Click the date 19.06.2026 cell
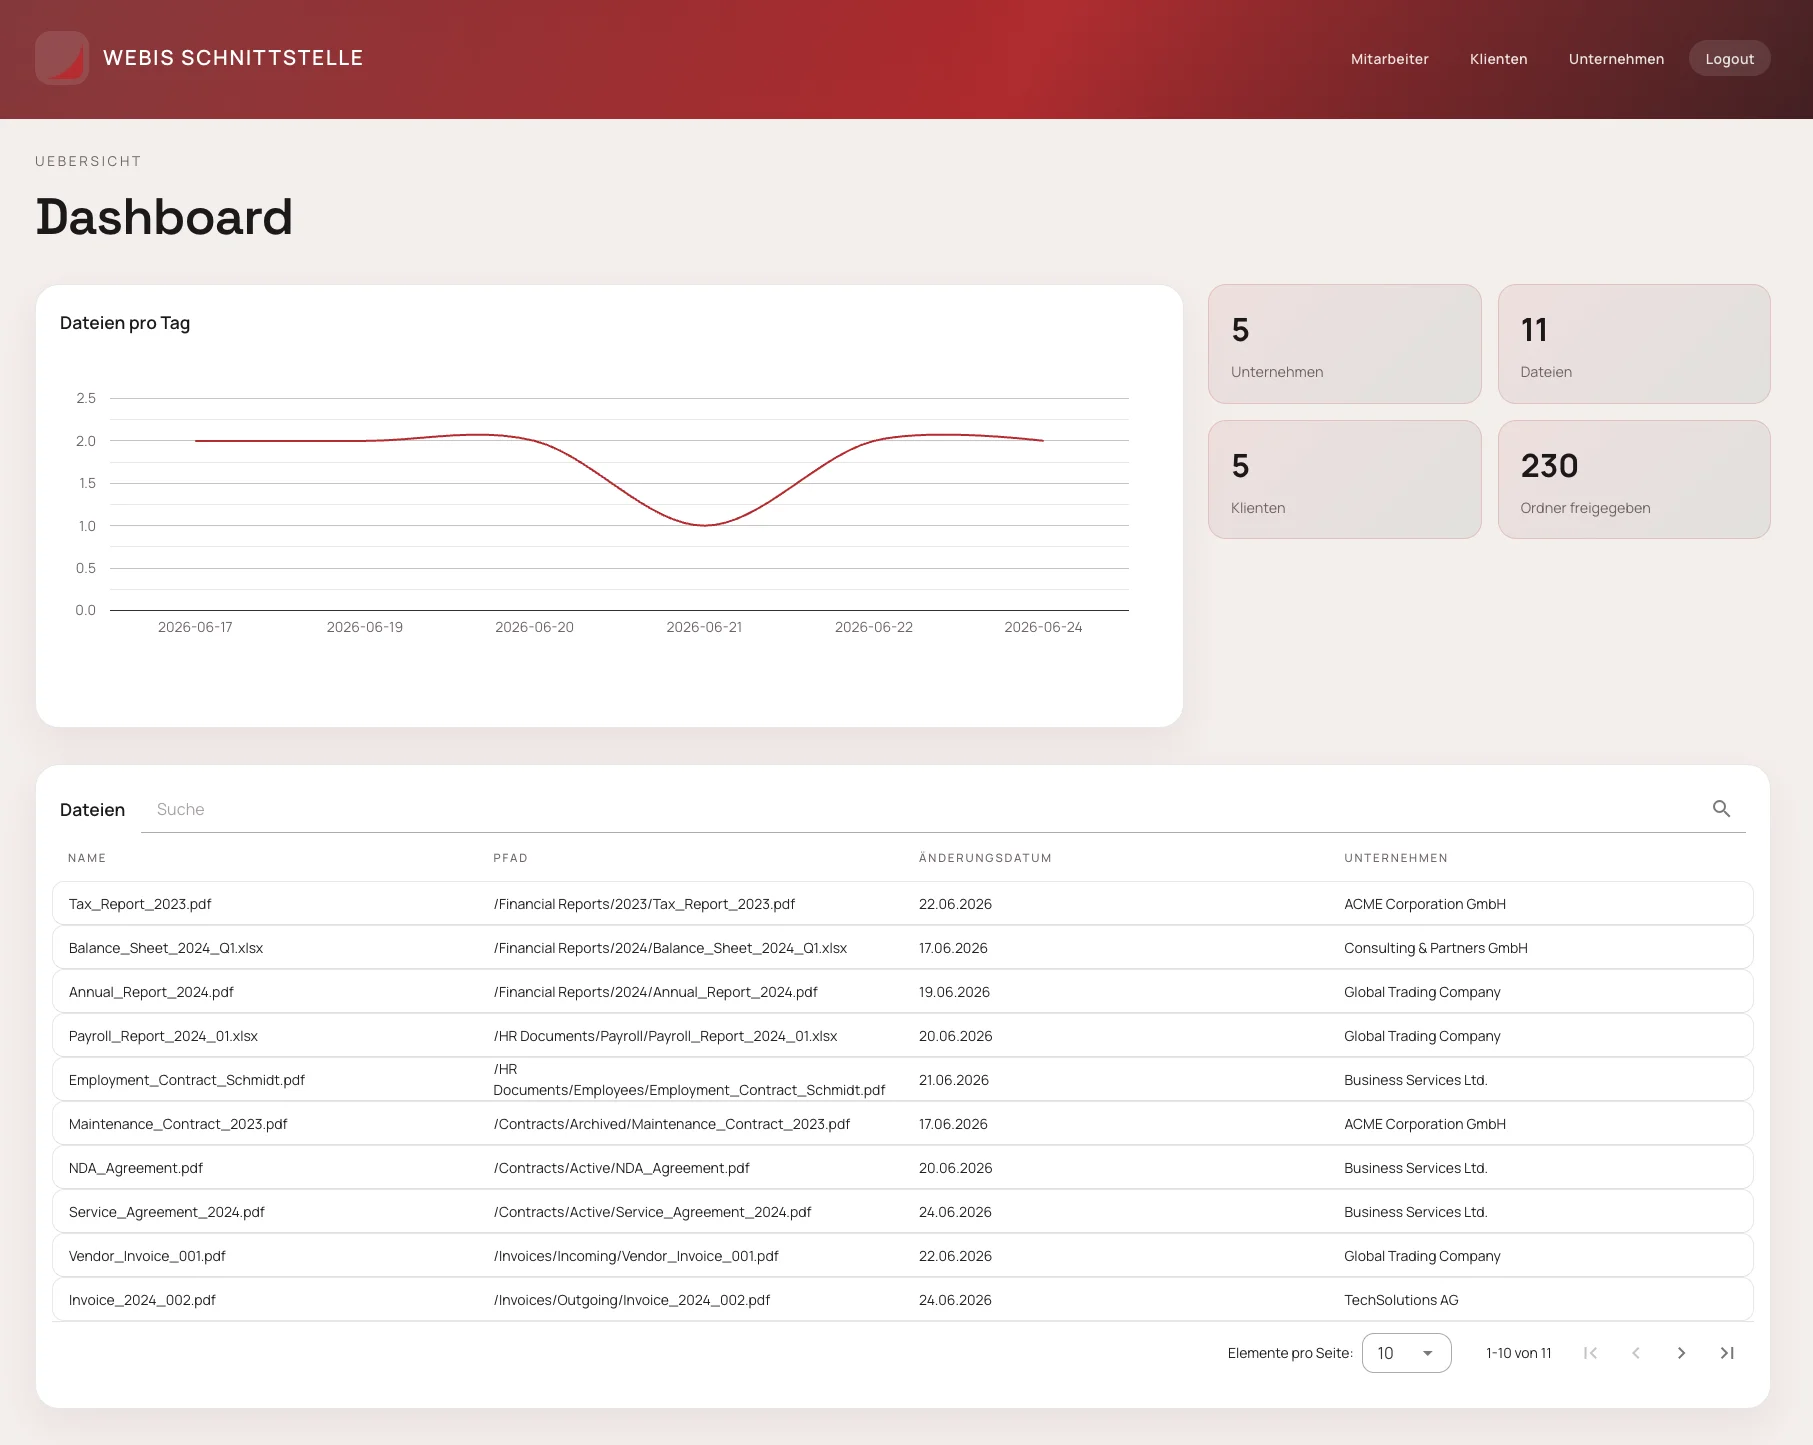 click(954, 992)
